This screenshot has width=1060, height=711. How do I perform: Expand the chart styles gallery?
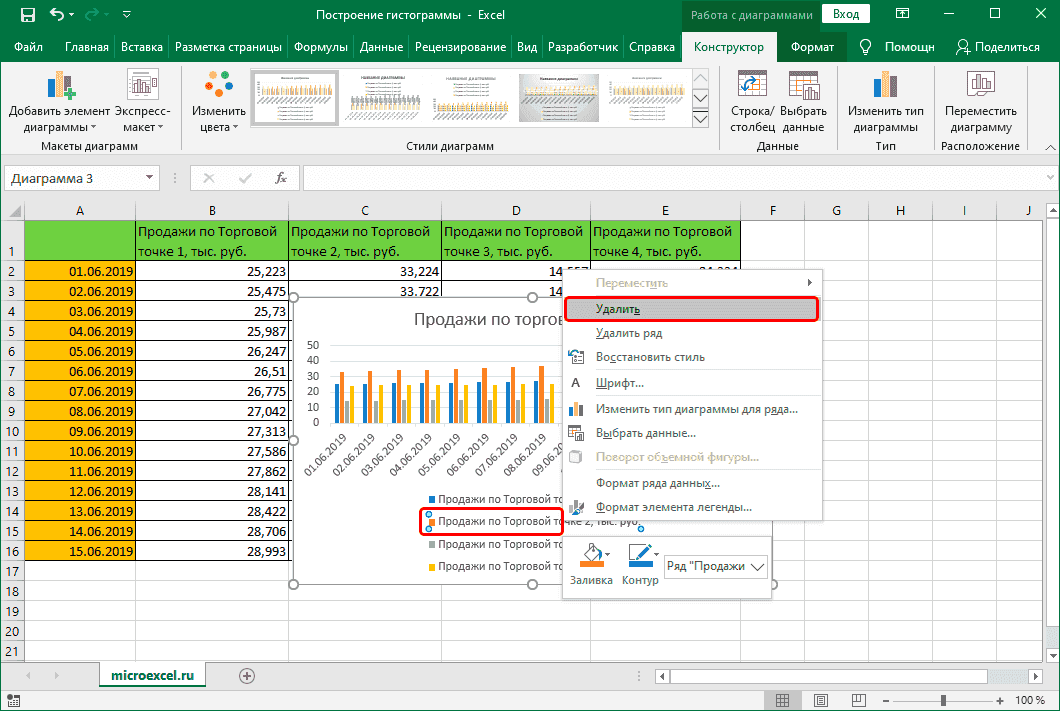tap(700, 118)
